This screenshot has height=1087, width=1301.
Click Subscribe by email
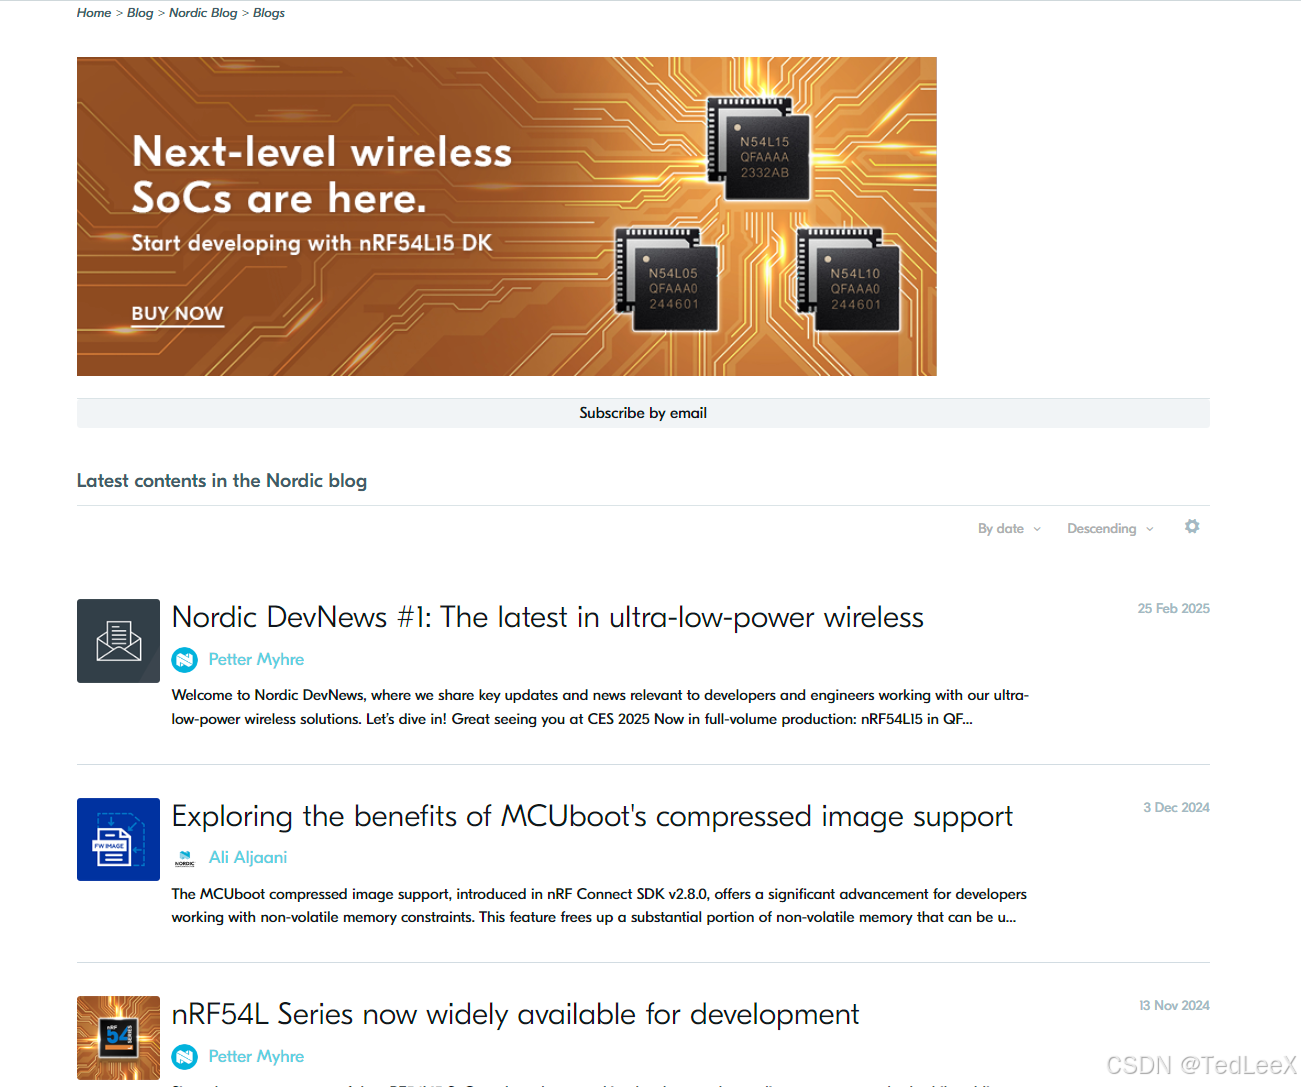point(643,412)
